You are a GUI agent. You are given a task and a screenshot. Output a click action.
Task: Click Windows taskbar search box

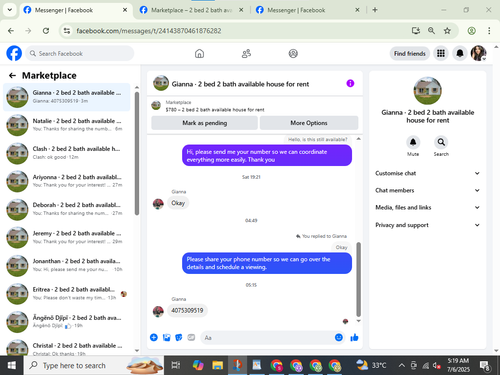[x=94, y=366]
